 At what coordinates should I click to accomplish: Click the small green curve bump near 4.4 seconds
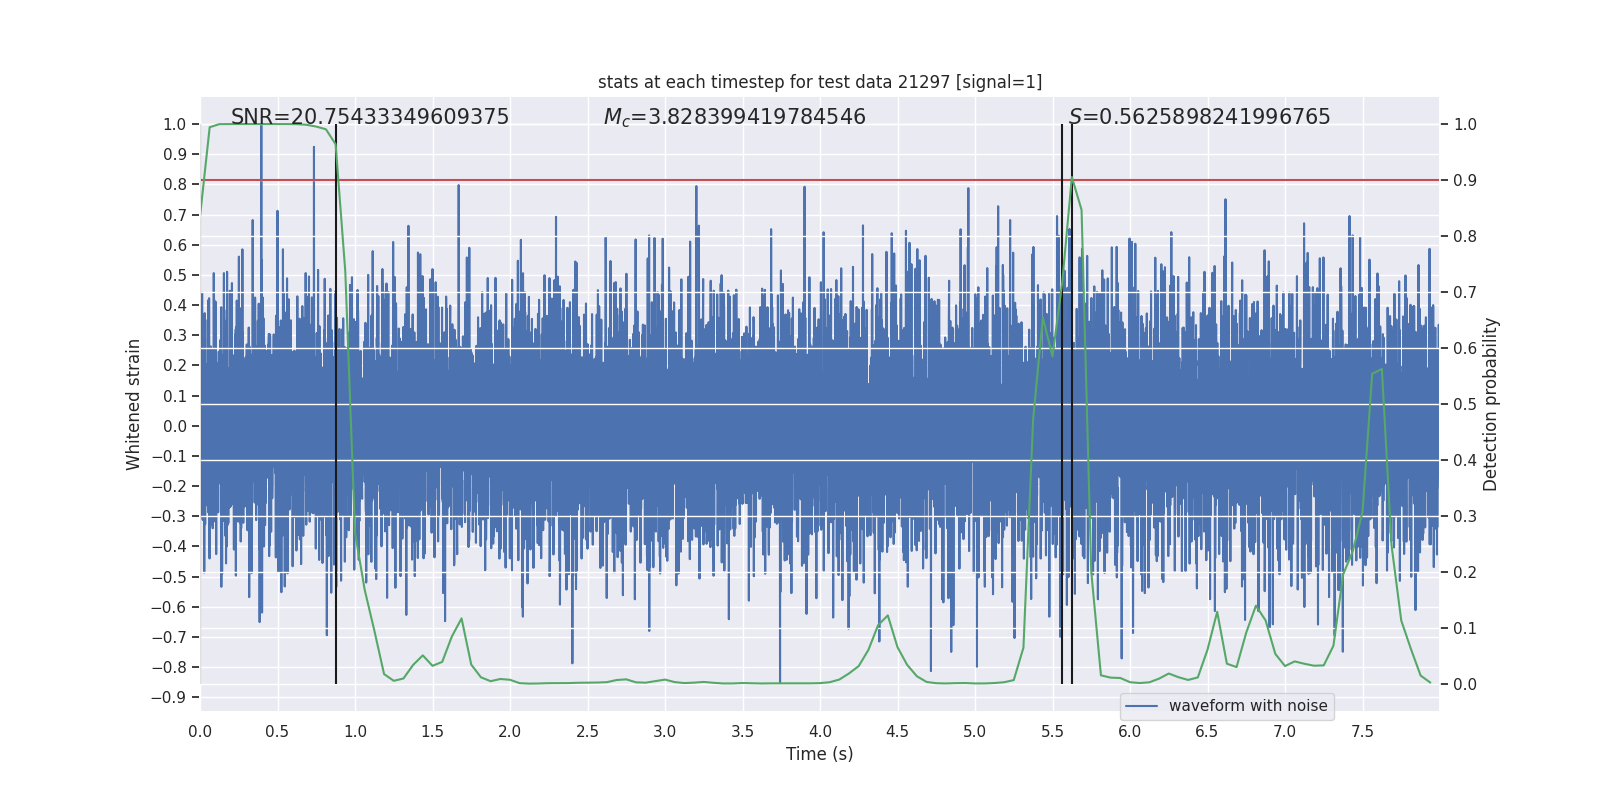coord(887,616)
